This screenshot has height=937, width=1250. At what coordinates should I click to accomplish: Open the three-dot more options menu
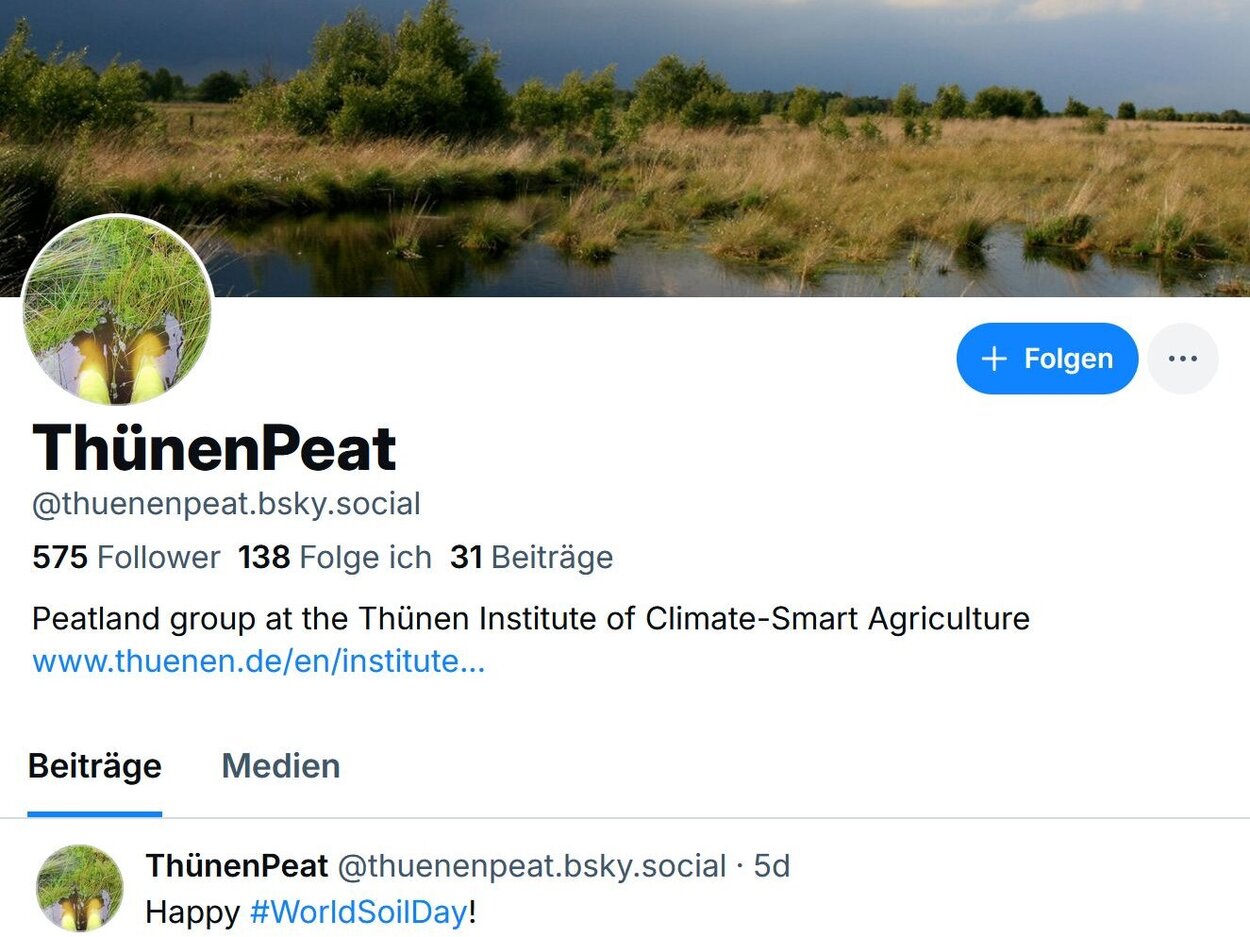1182,358
